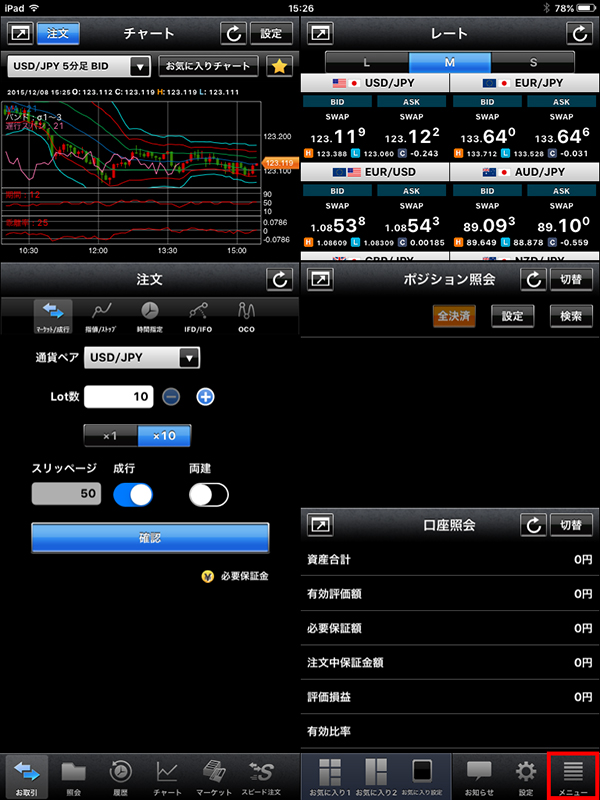Tap the star favorite icon on chart
The height and width of the screenshot is (800, 600).
coord(278,67)
